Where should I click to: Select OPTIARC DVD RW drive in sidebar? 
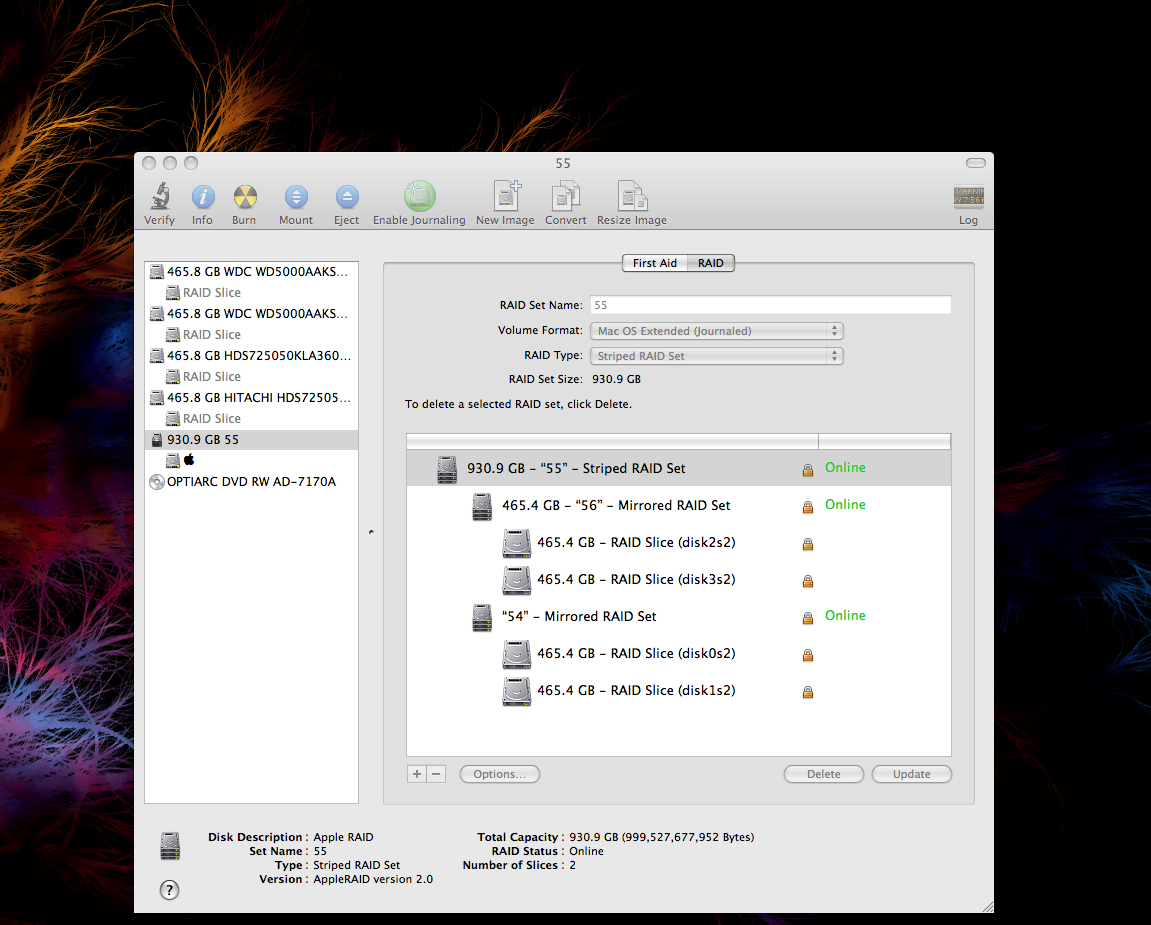pos(250,482)
